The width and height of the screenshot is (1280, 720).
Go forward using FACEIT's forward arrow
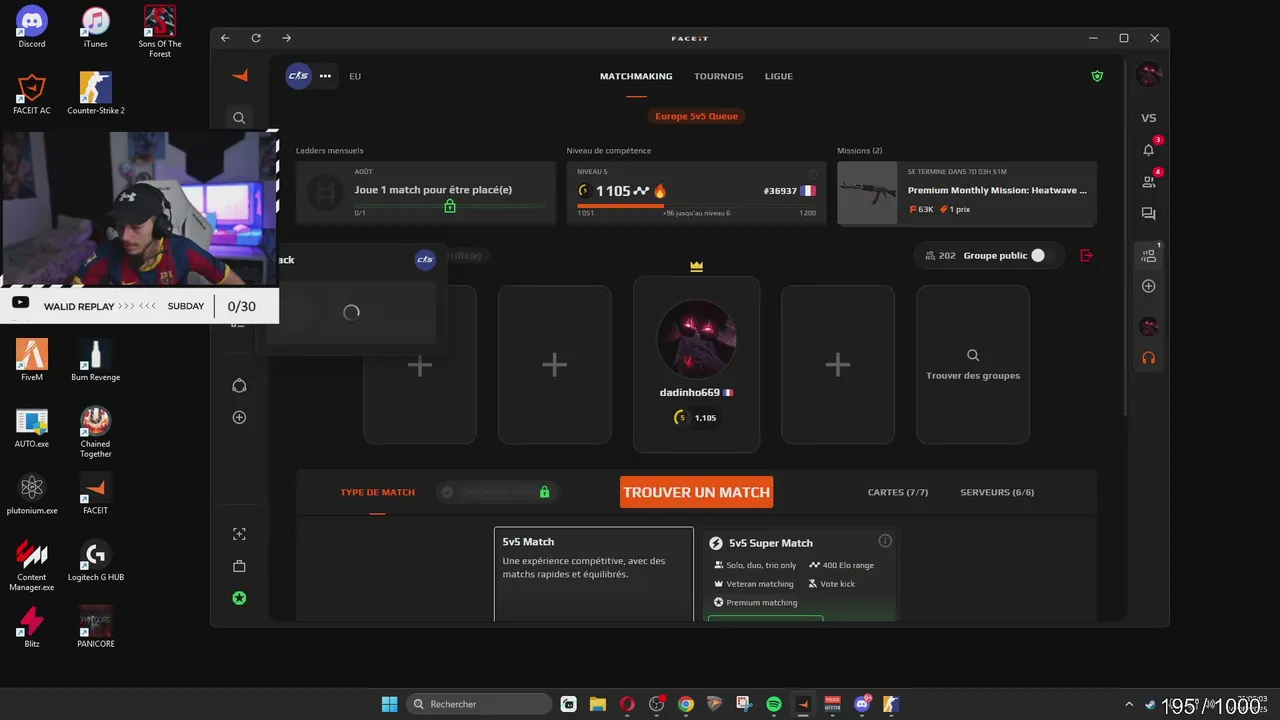point(286,38)
